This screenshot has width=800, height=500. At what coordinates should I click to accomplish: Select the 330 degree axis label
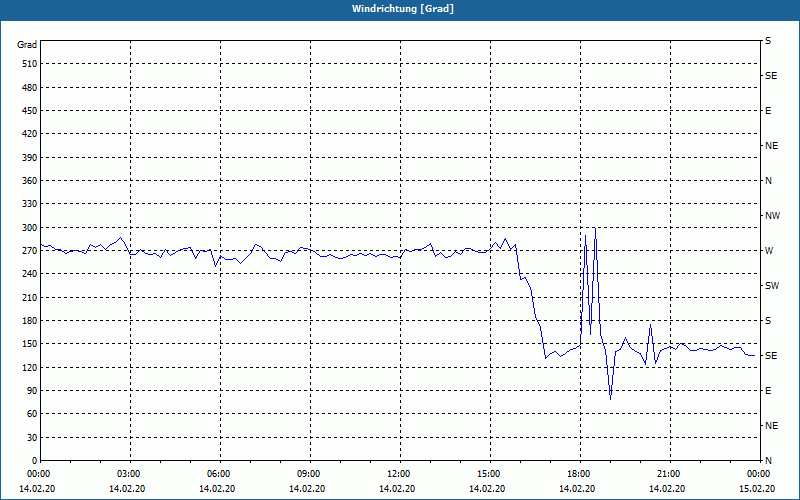point(30,204)
